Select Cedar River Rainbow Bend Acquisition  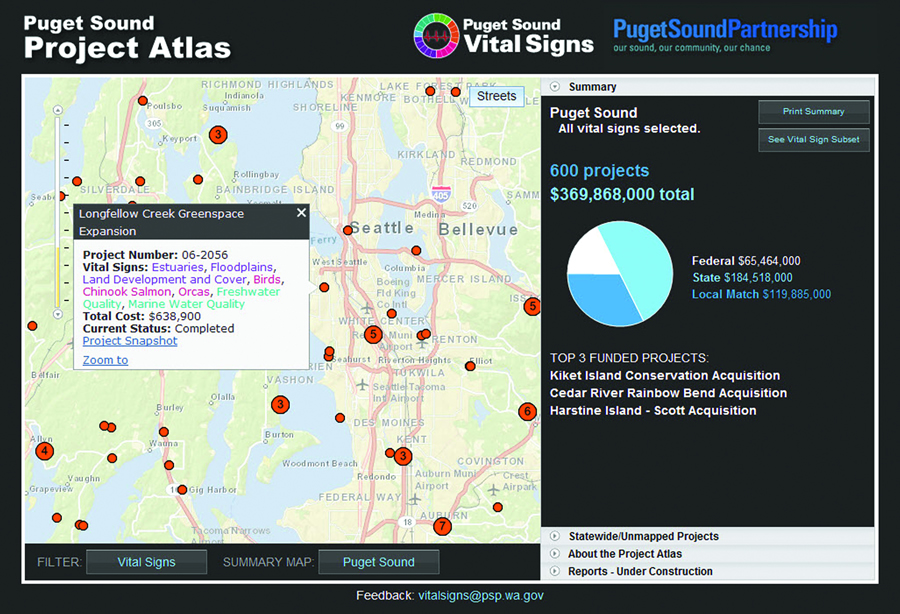click(668, 393)
